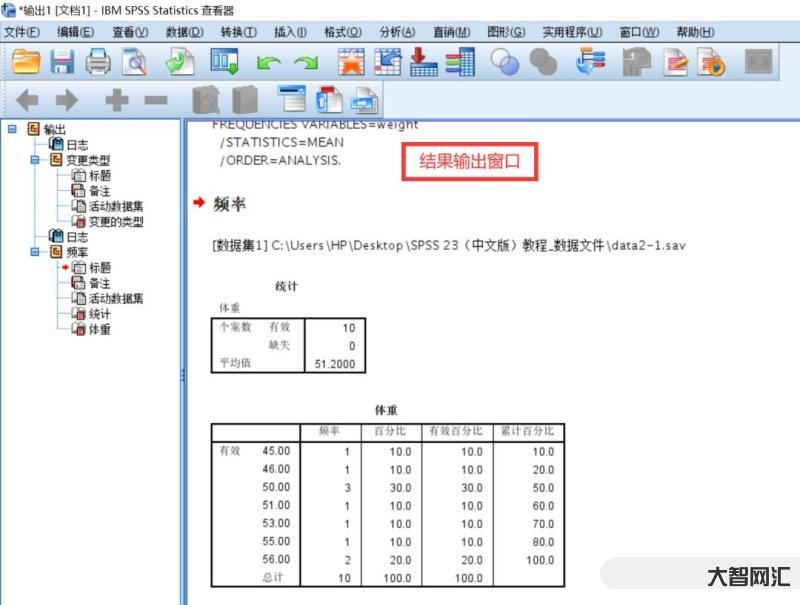This screenshot has width=800, height=605.
Task: Collapse the 变更类型 outline branch
Action: 36,160
